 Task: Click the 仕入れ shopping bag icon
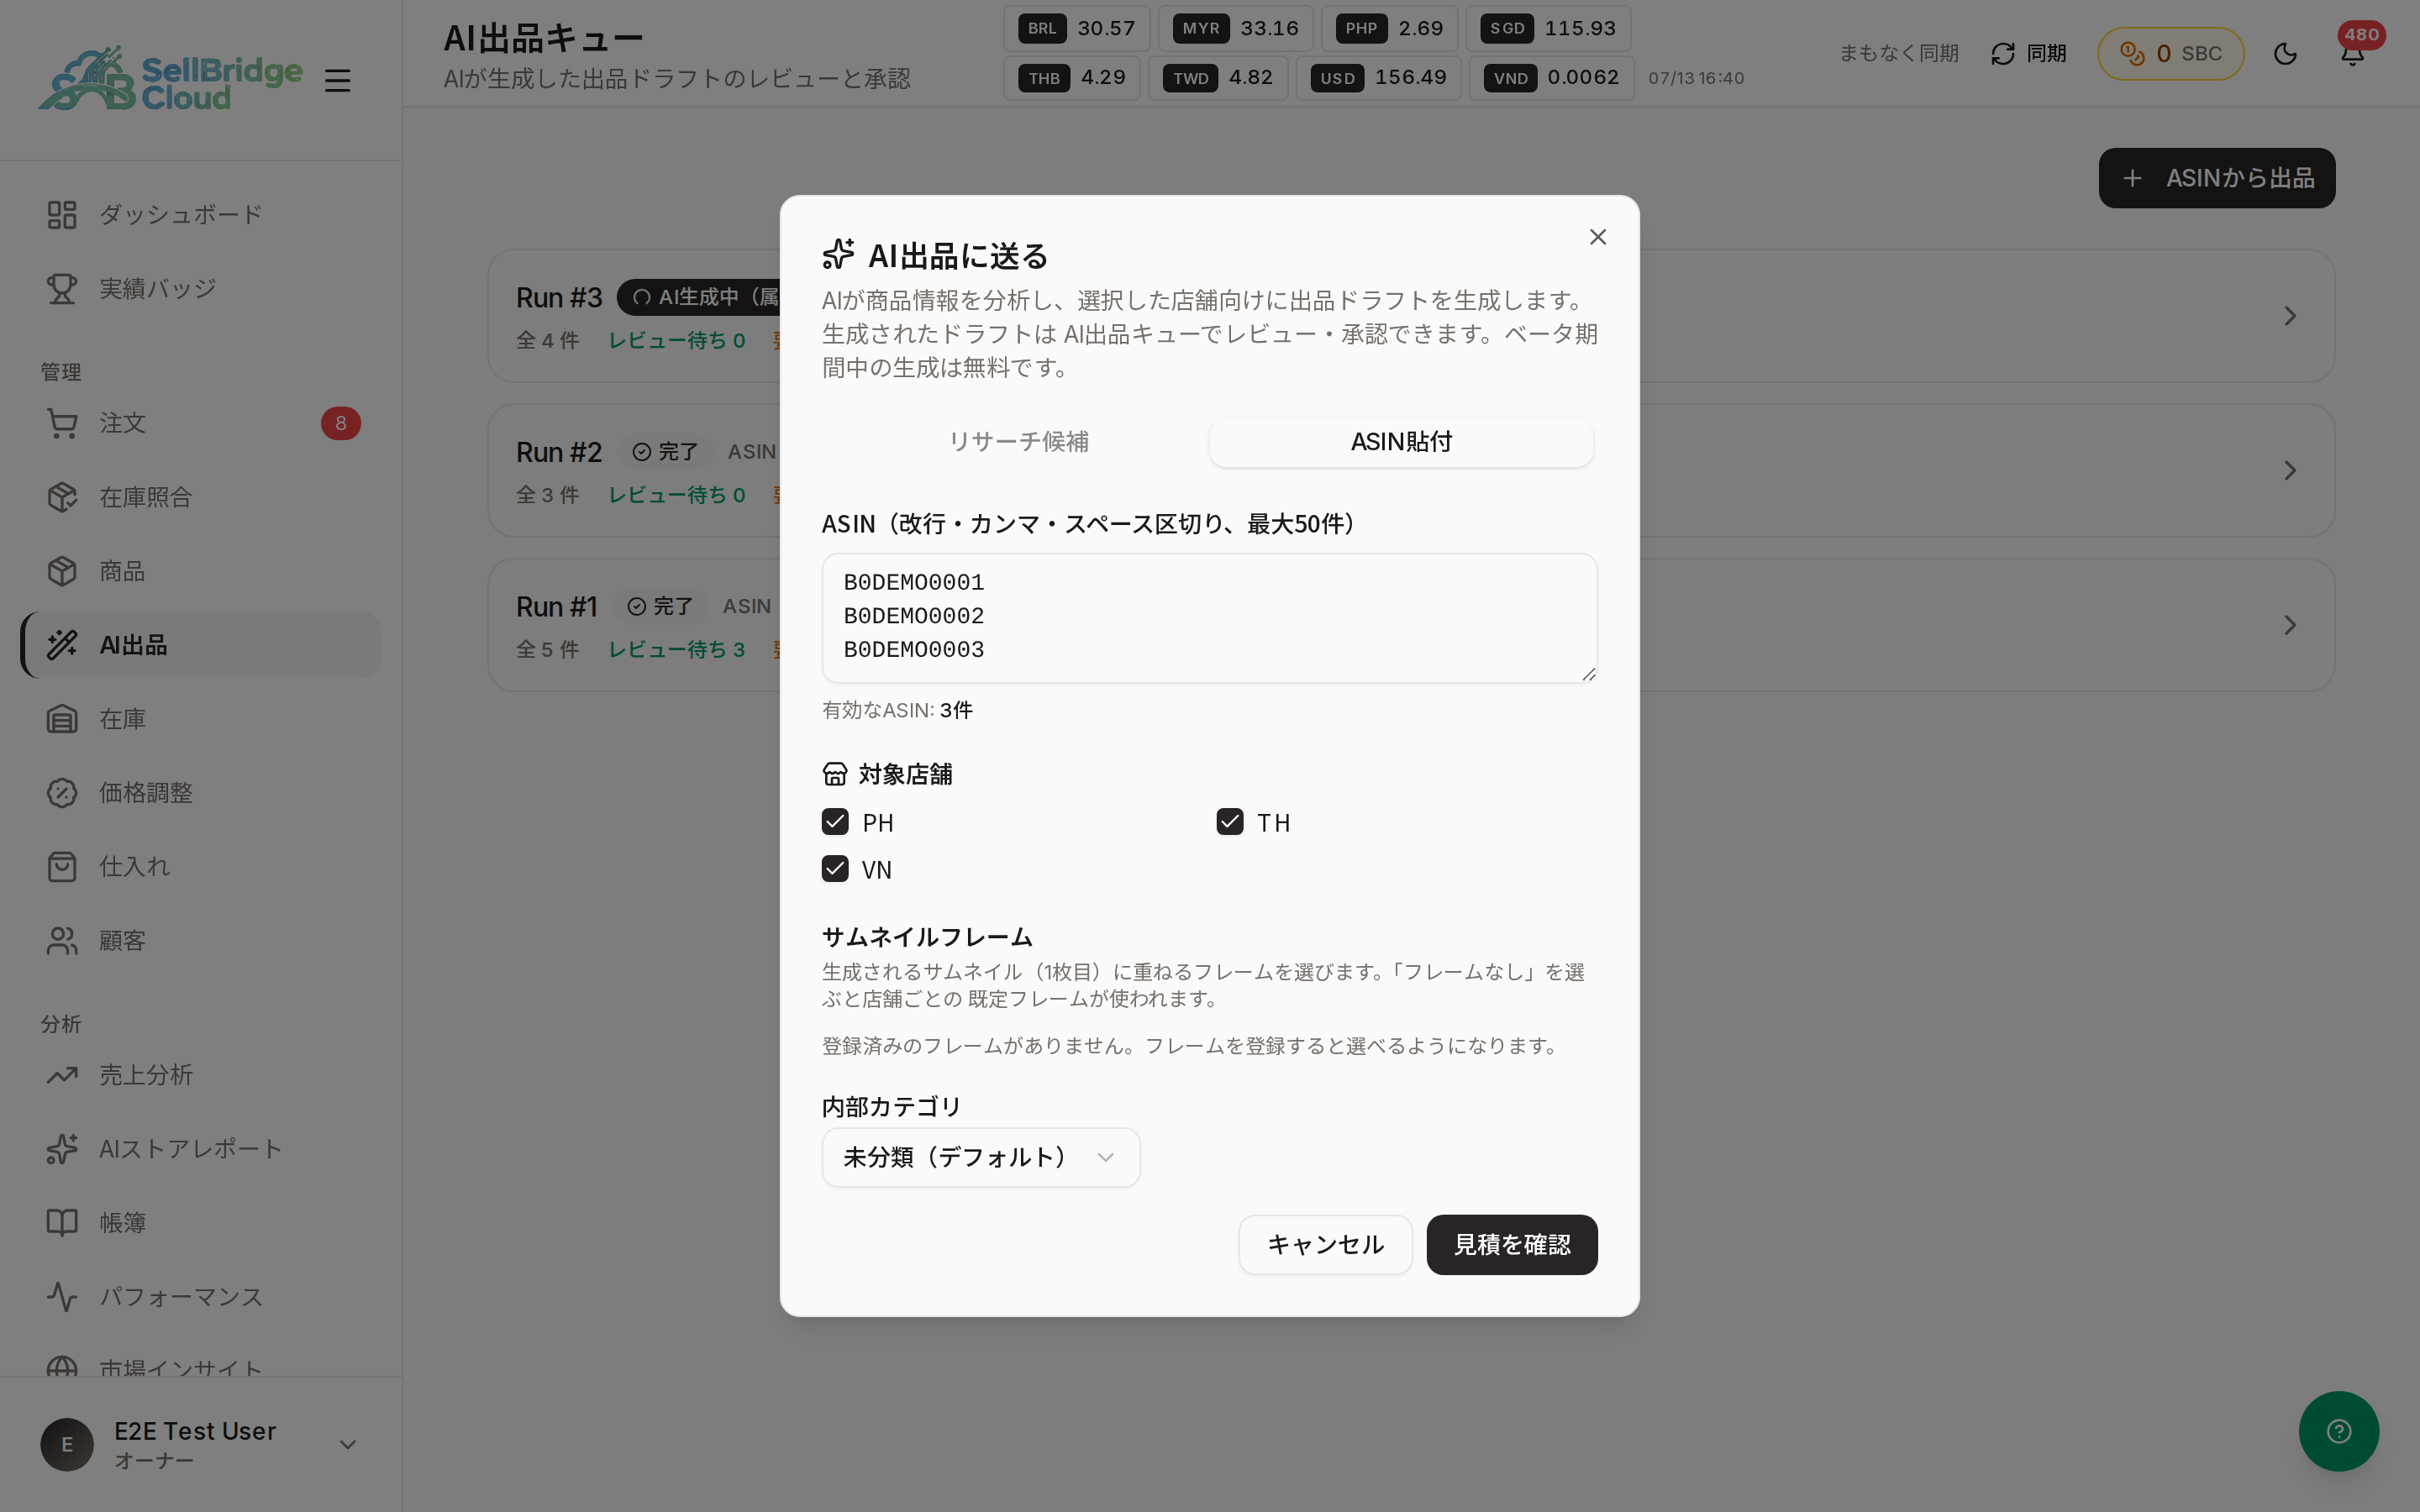[x=62, y=866]
